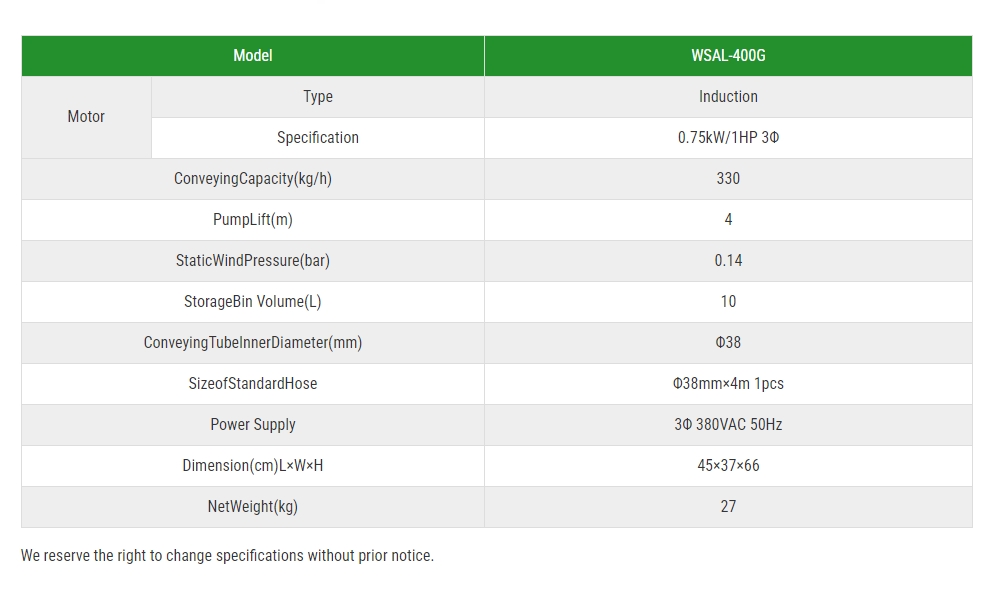Click the Model header cell
The width and height of the screenshot is (1001, 591).
coord(253,56)
